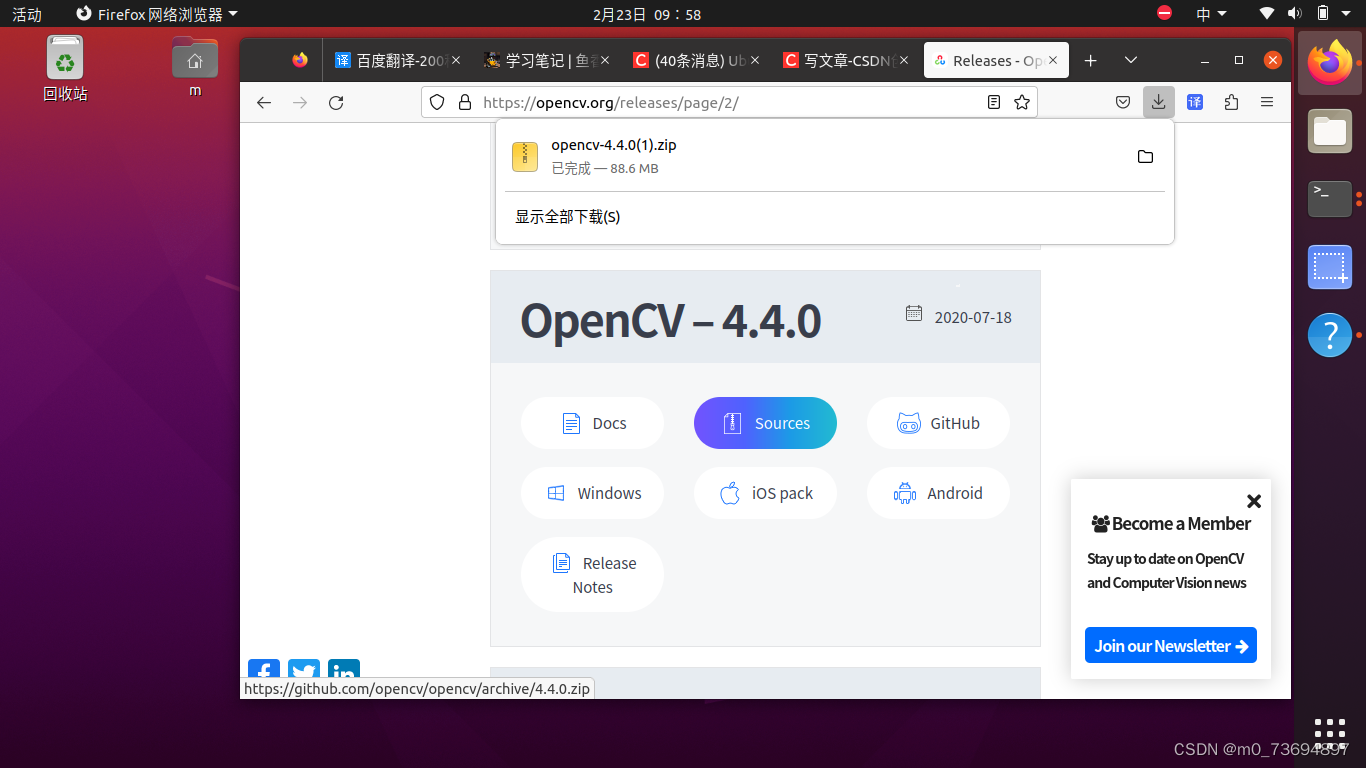Click the volume speaker status icon
Screen dimensions: 1366x768
[1294, 14]
